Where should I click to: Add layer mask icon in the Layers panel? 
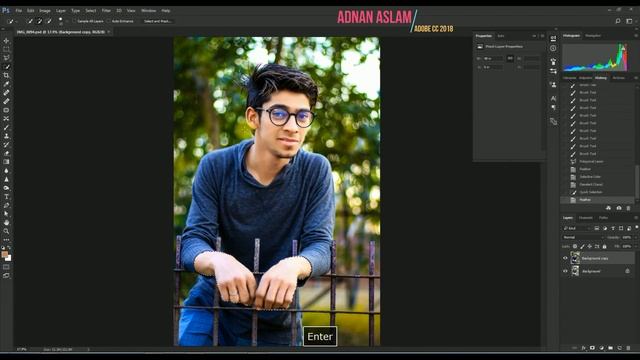pyautogui.click(x=592, y=348)
